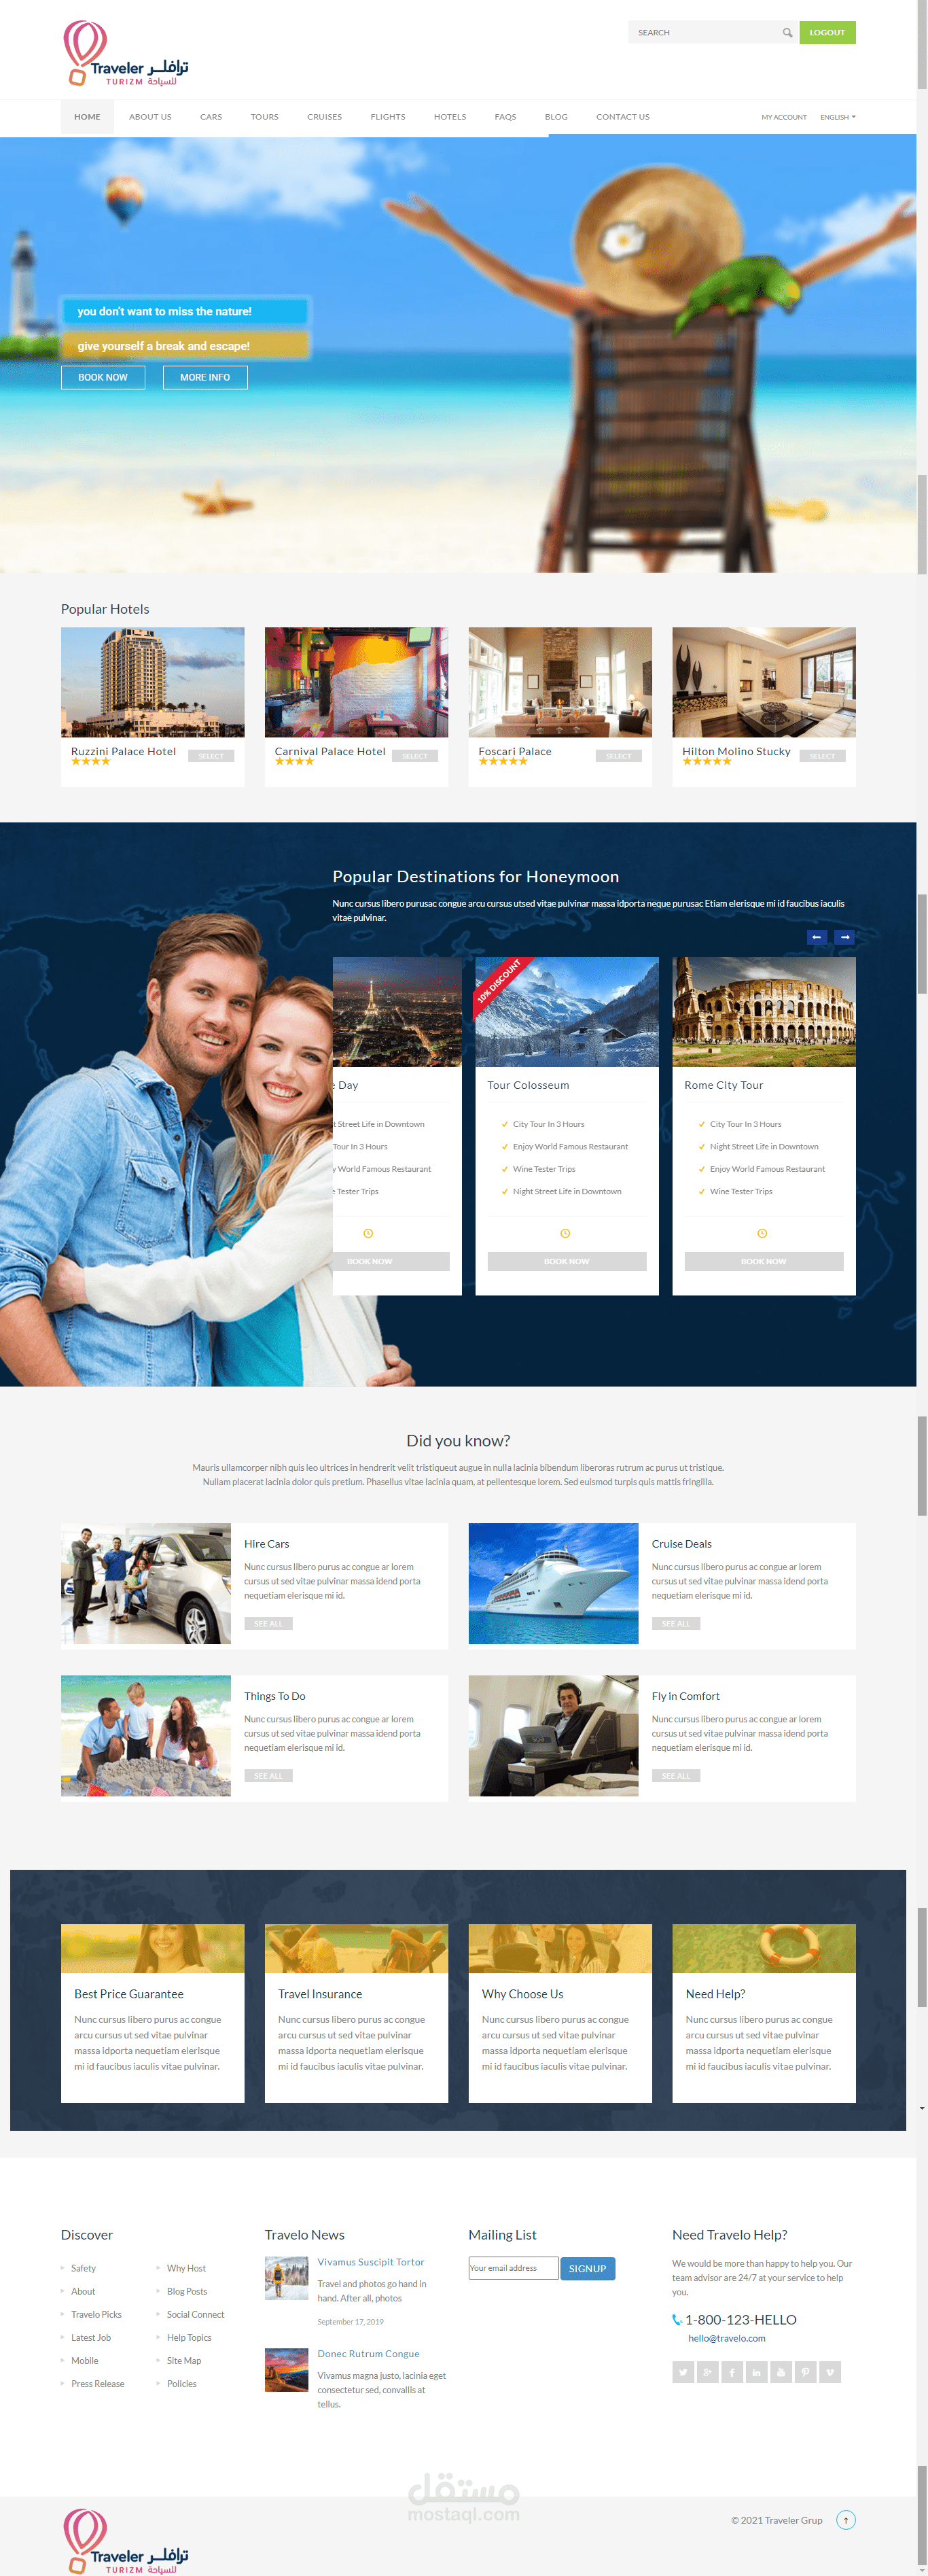Click the phone icon beside 1-800-123-HELLO
The width and height of the screenshot is (928, 2576).
[677, 2320]
